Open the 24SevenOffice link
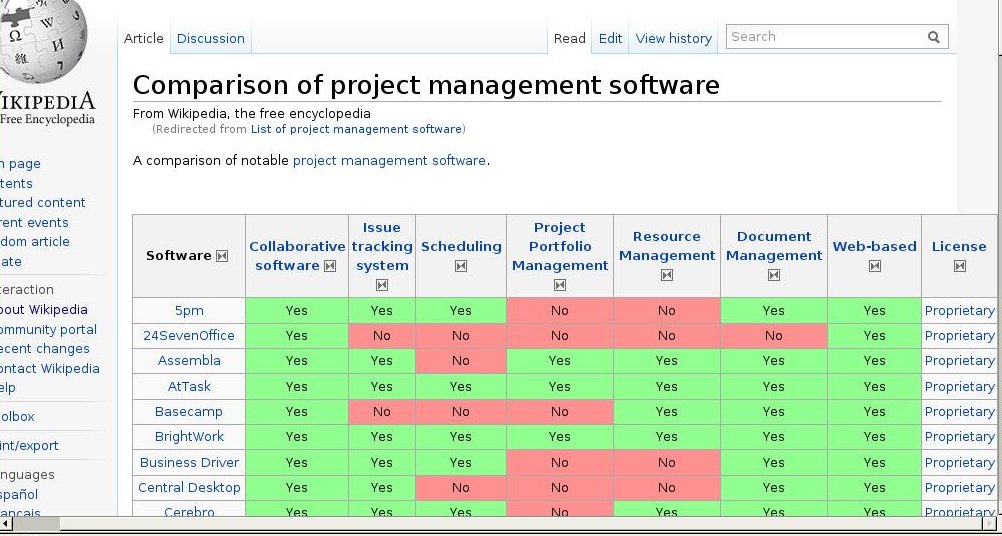 point(189,335)
